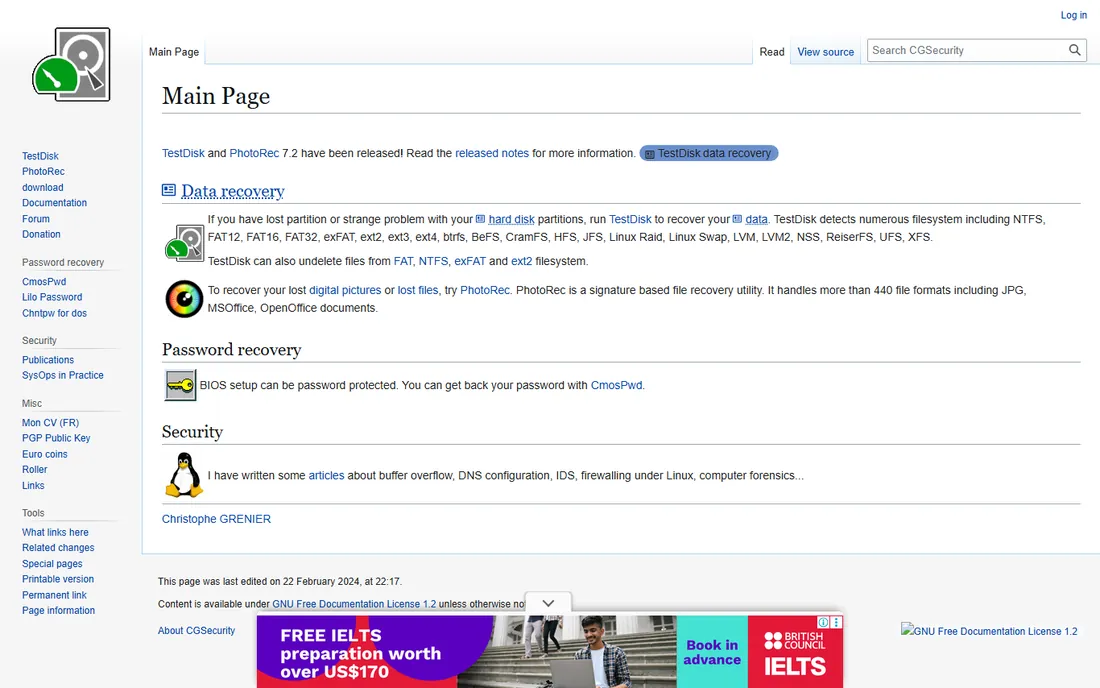
Task: Click the Book in advance ad button
Action: 712,652
